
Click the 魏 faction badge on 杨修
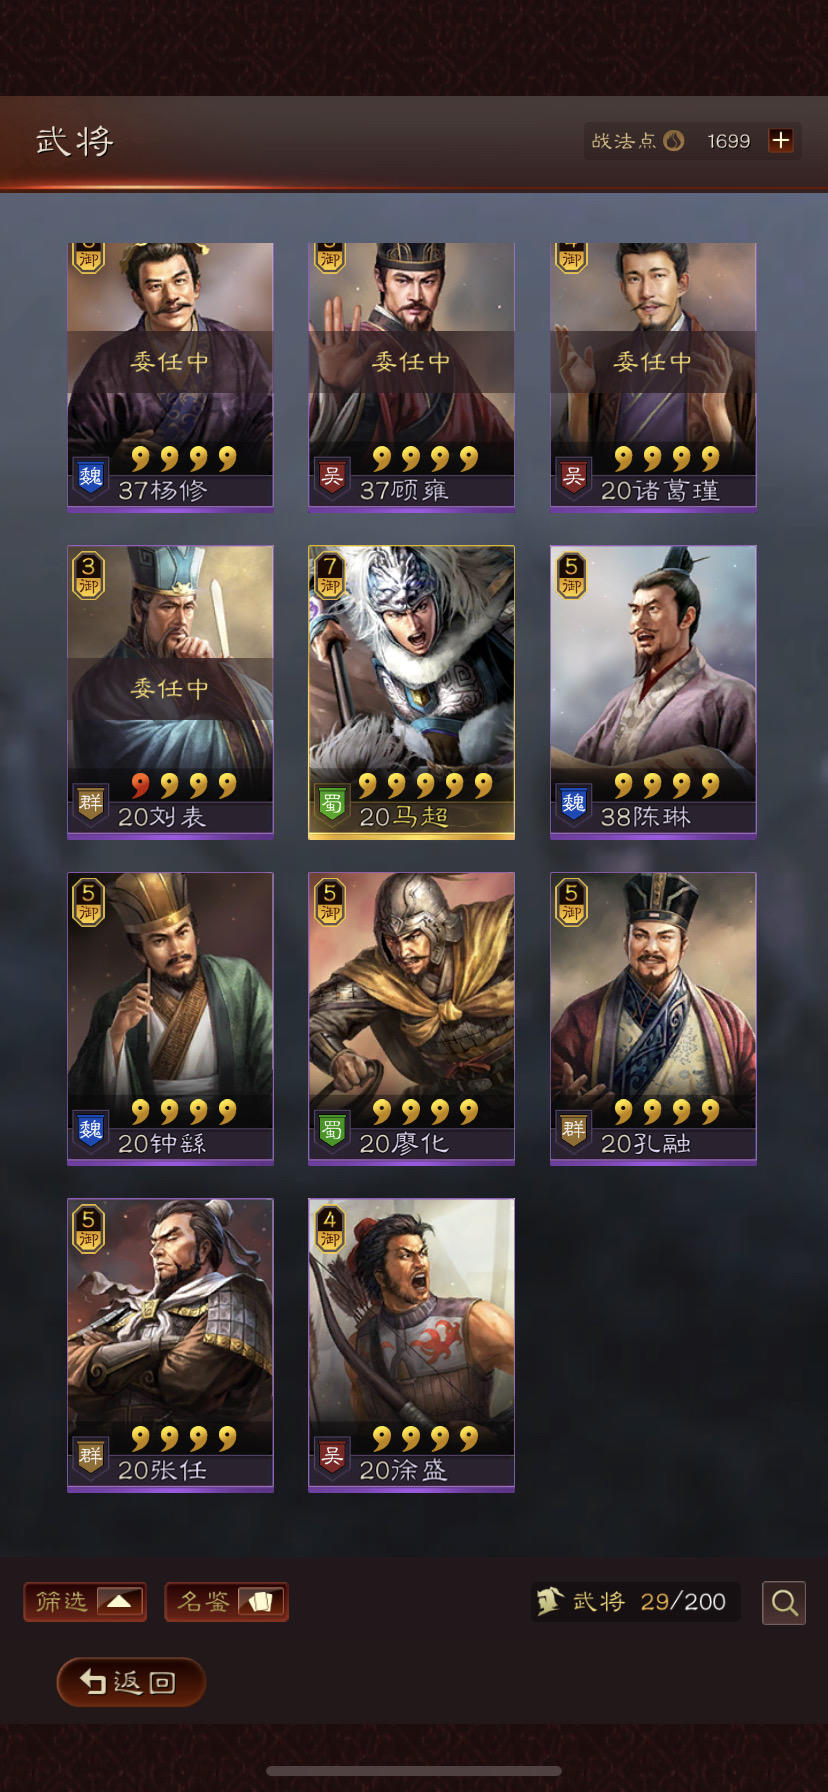[x=90, y=476]
